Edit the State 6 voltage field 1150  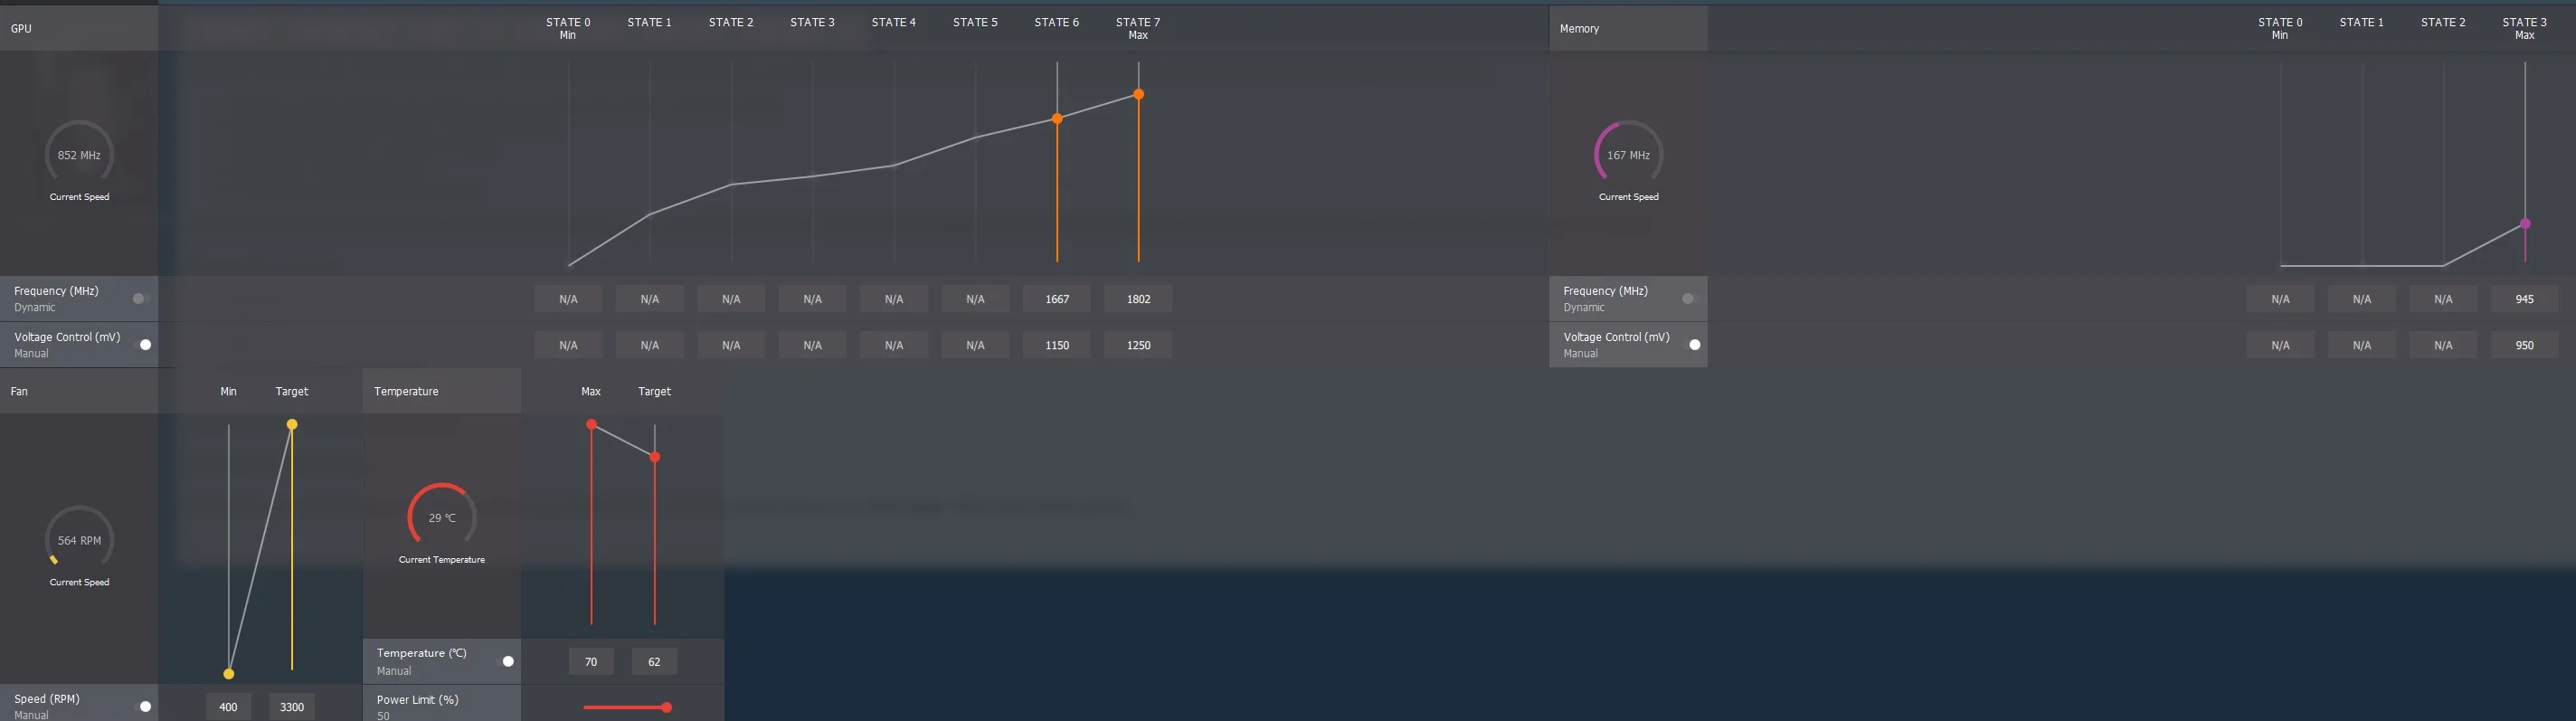point(1057,345)
